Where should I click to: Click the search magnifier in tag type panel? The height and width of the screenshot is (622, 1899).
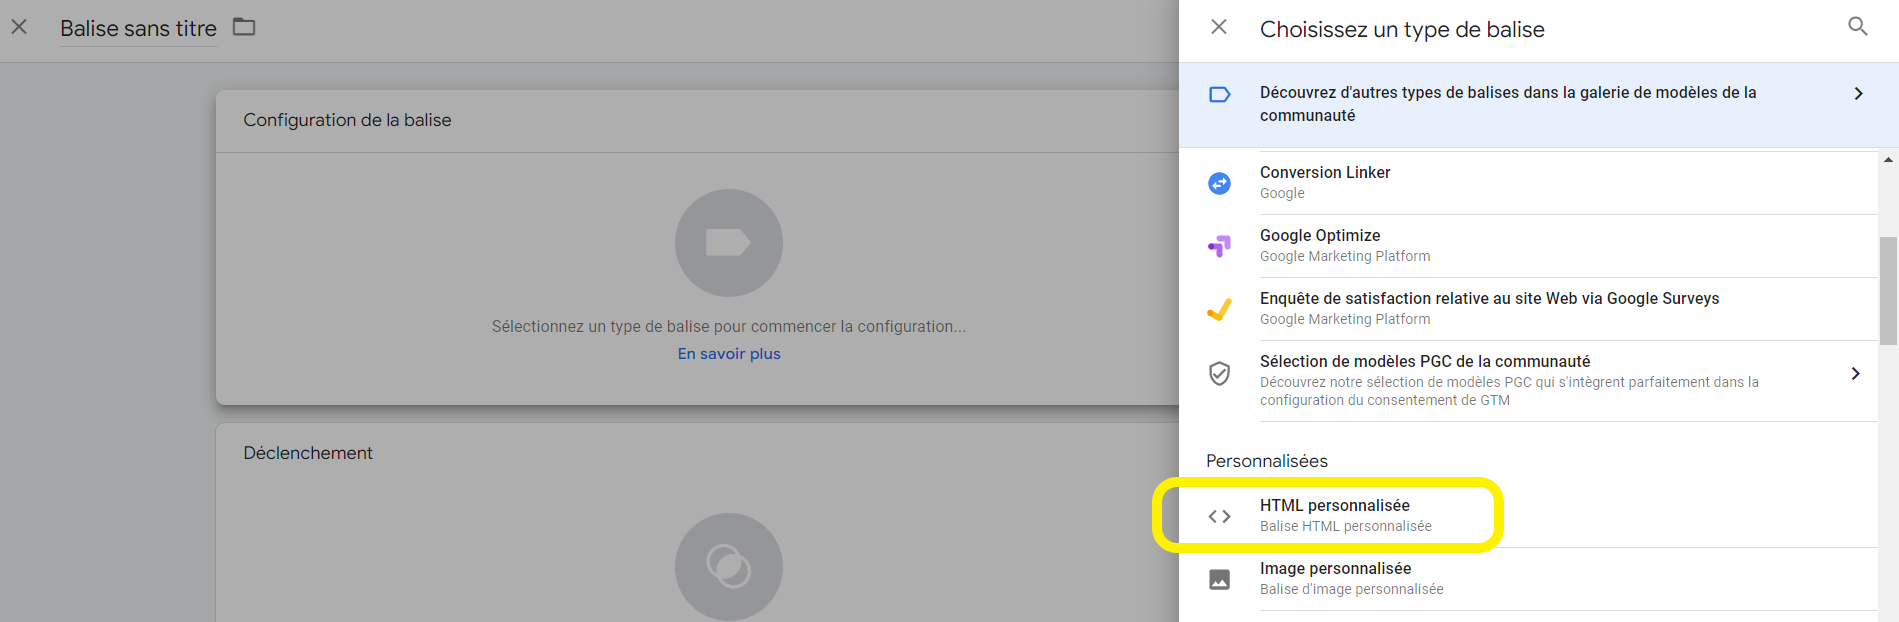click(1857, 27)
